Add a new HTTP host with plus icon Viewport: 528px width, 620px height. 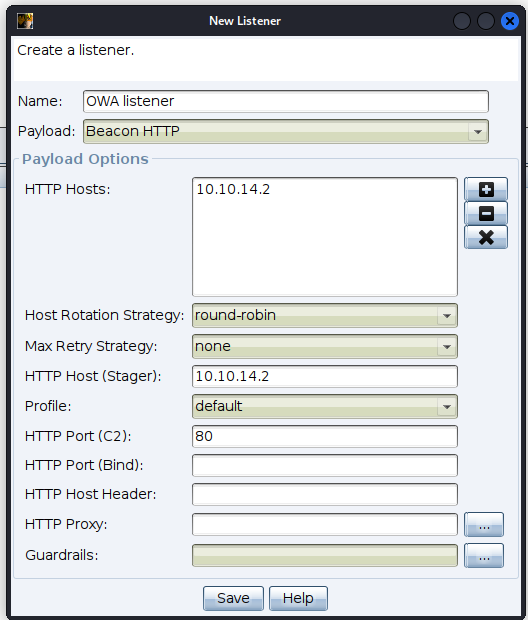pyautogui.click(x=486, y=189)
